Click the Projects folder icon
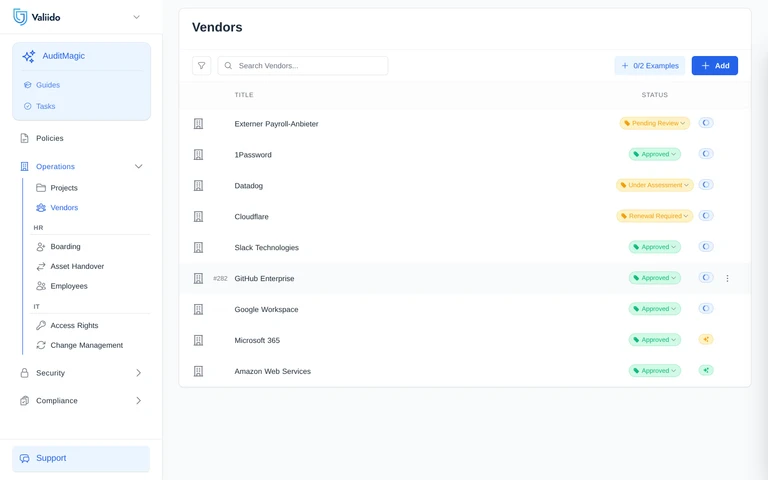The width and height of the screenshot is (768, 480). [41, 188]
